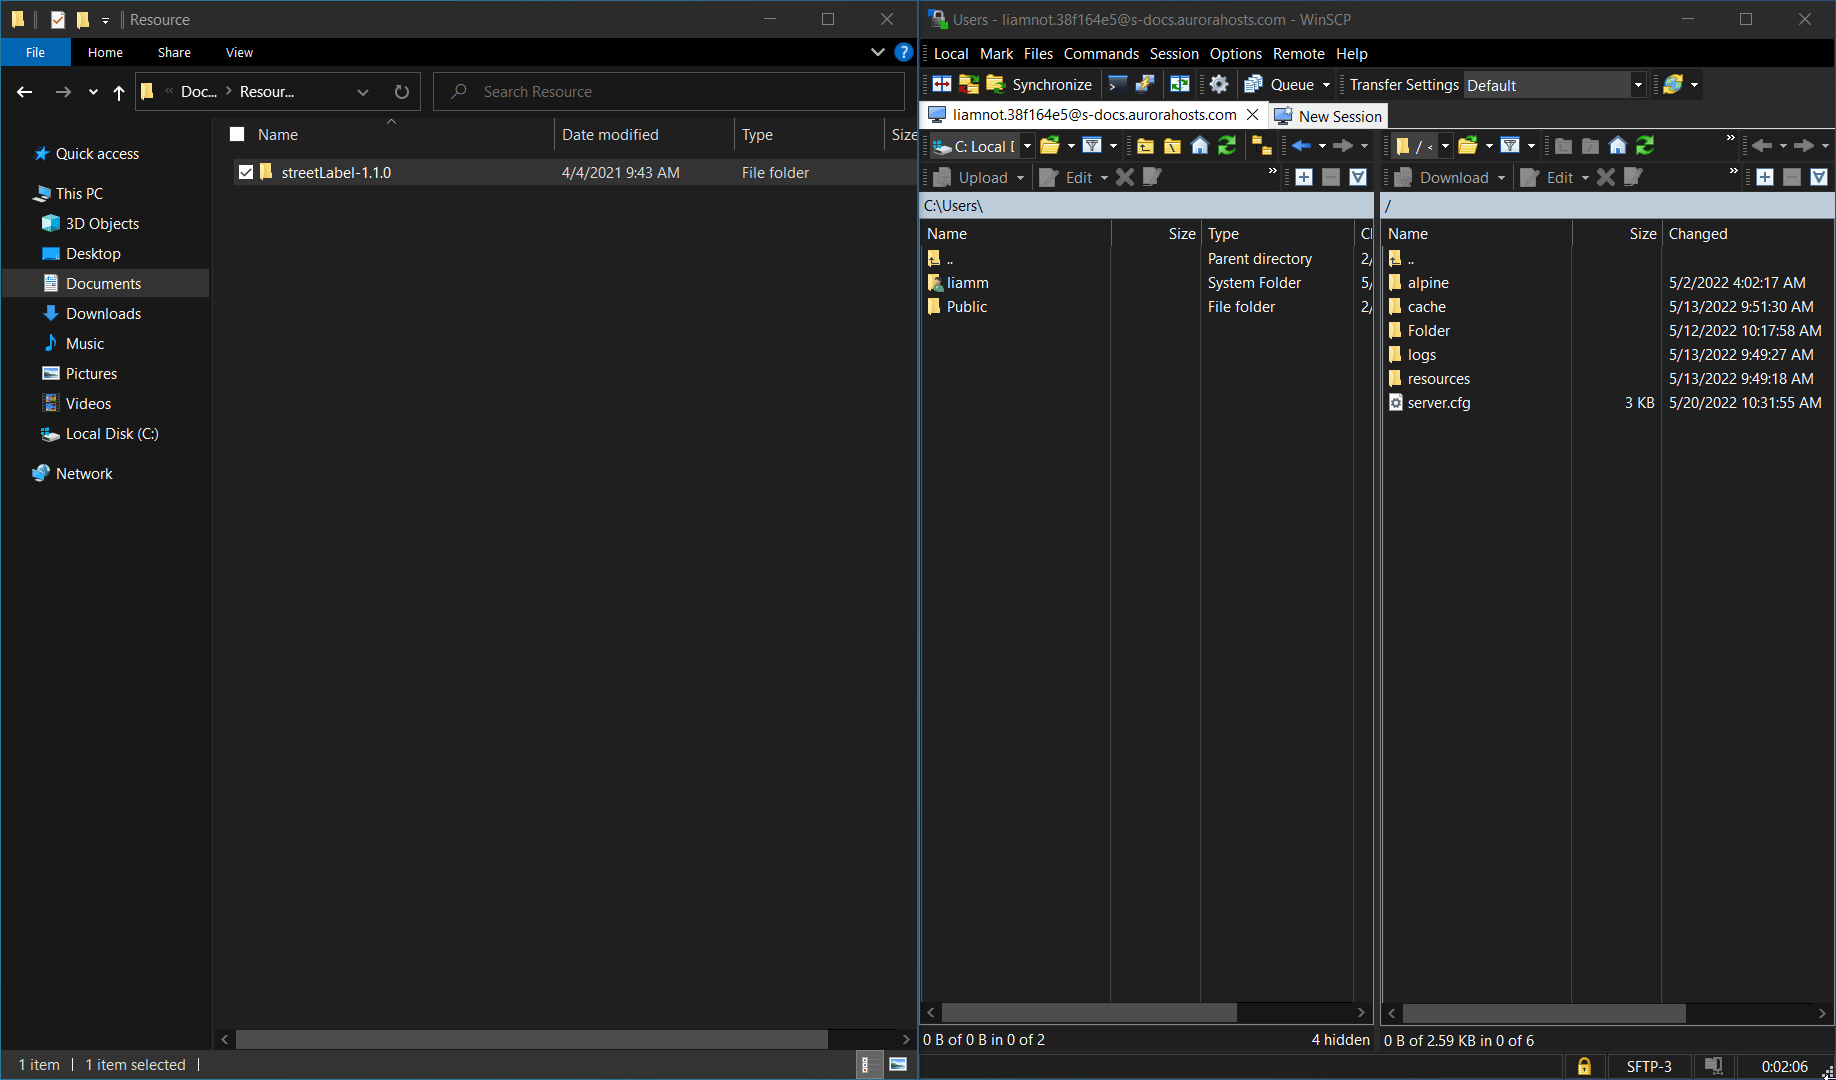Open the Commands menu in WinSCP
Screen dimensions: 1836x1080
pos(1100,54)
